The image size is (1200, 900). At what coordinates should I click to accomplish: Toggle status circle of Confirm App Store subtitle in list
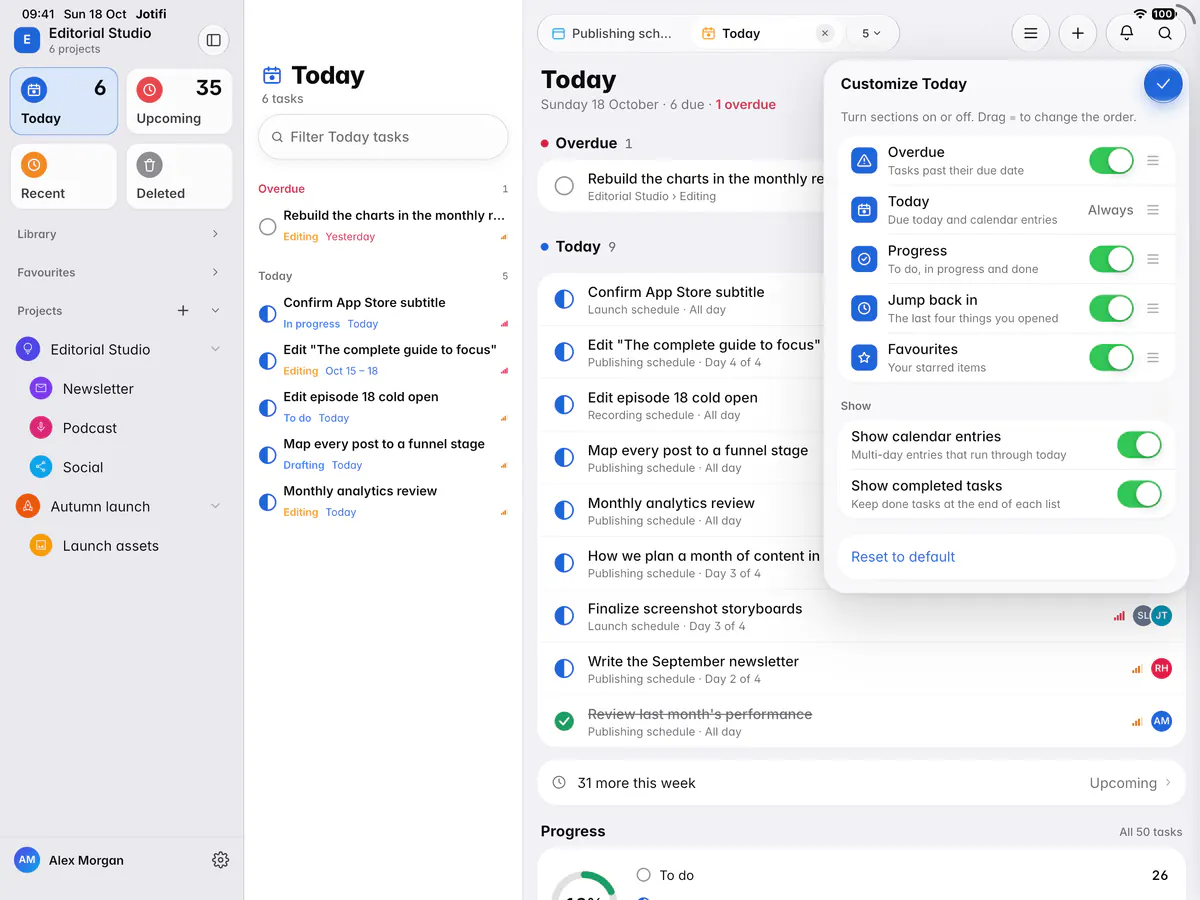[267, 313]
